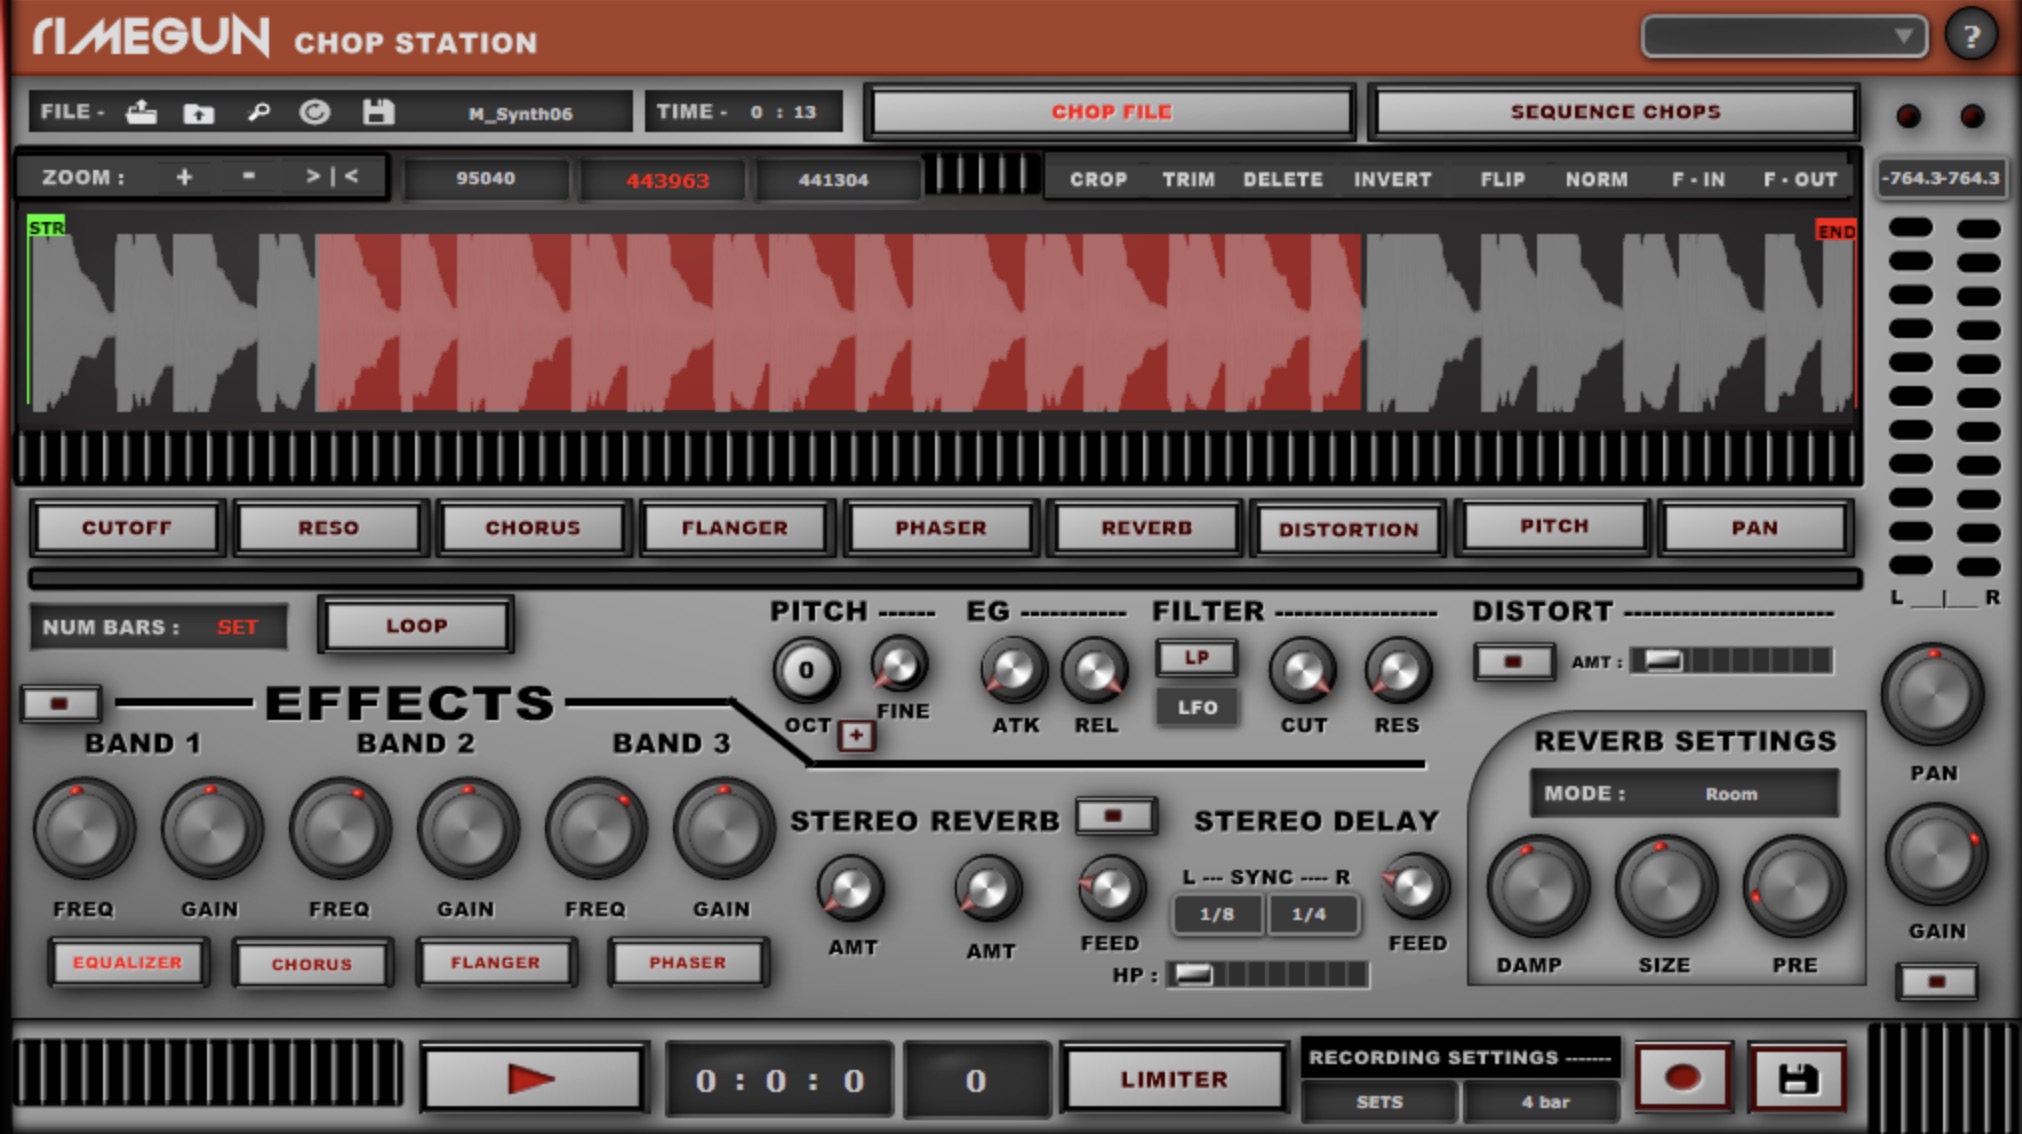Open the left delay sync 1/8 selector
Image resolution: width=2022 pixels, height=1134 pixels.
click(x=1217, y=915)
